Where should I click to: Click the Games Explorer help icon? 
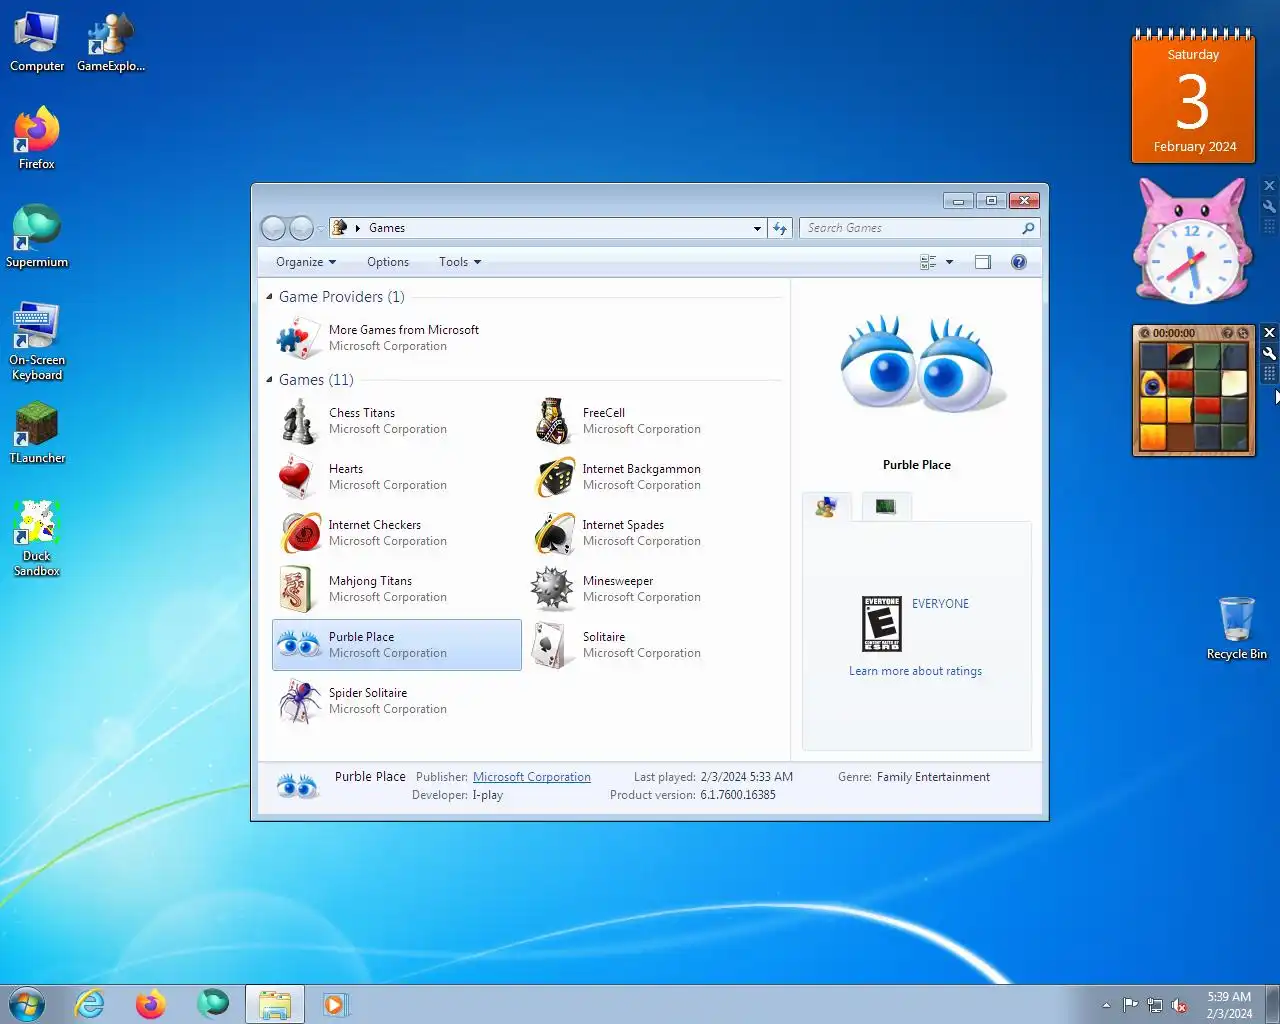click(1018, 262)
